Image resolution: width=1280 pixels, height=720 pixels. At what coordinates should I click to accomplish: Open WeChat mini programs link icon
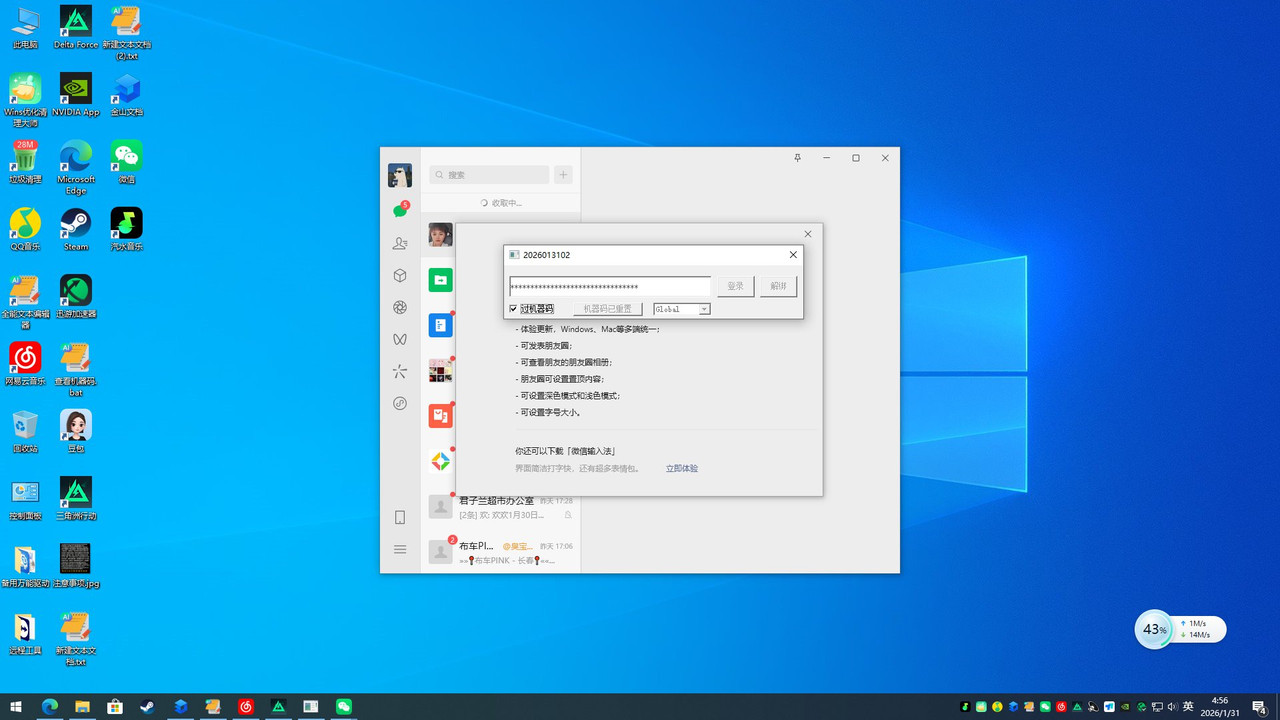(400, 403)
